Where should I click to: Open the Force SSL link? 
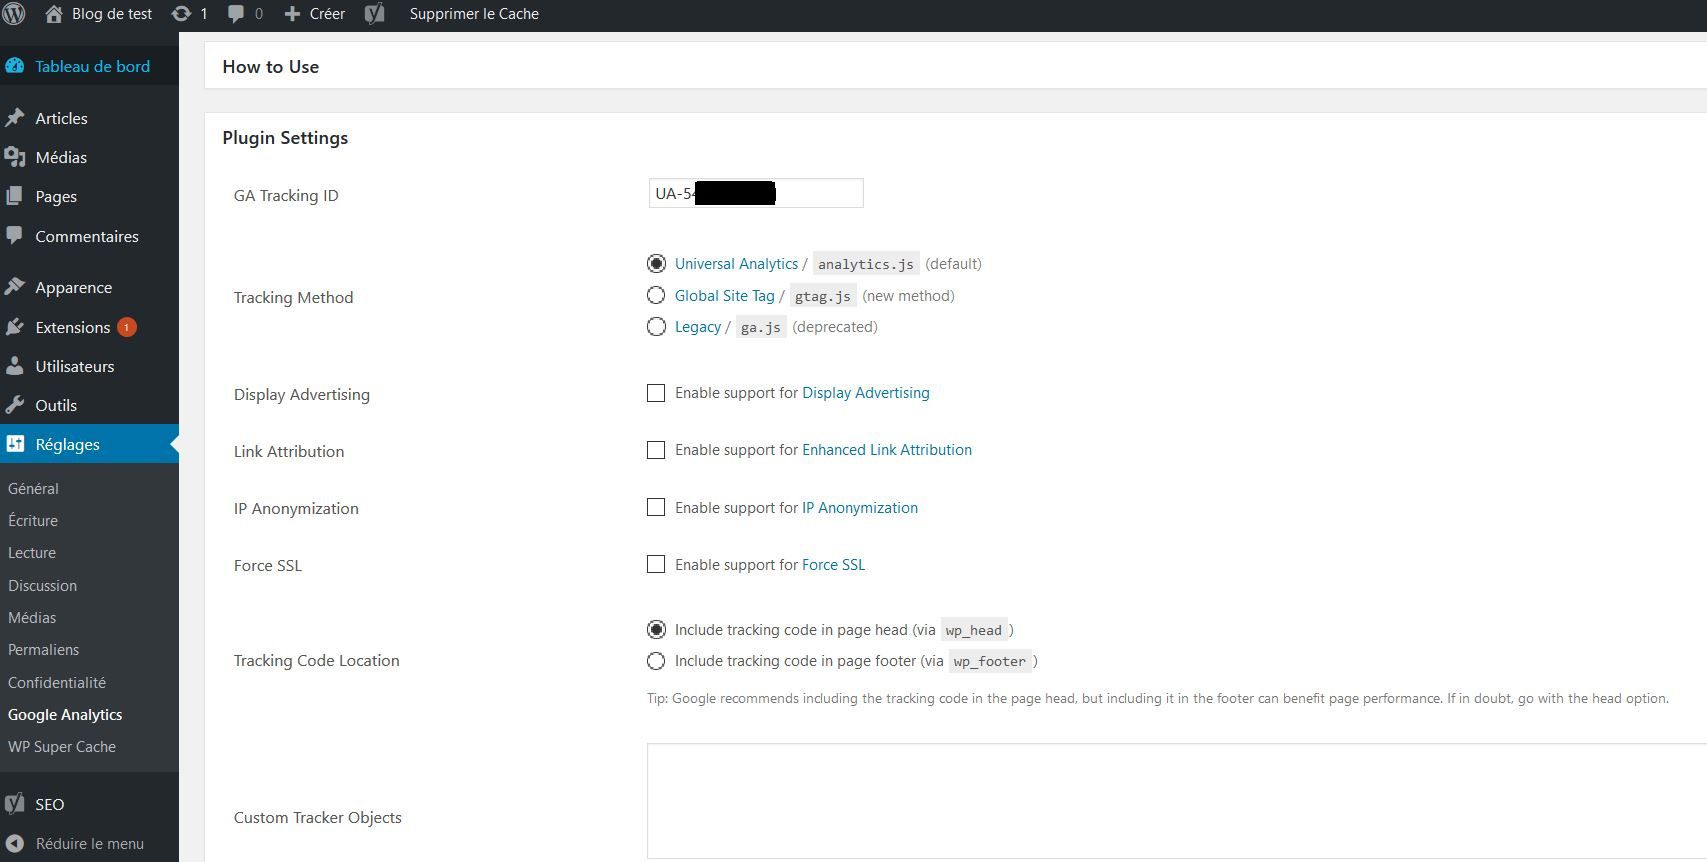[833, 564]
